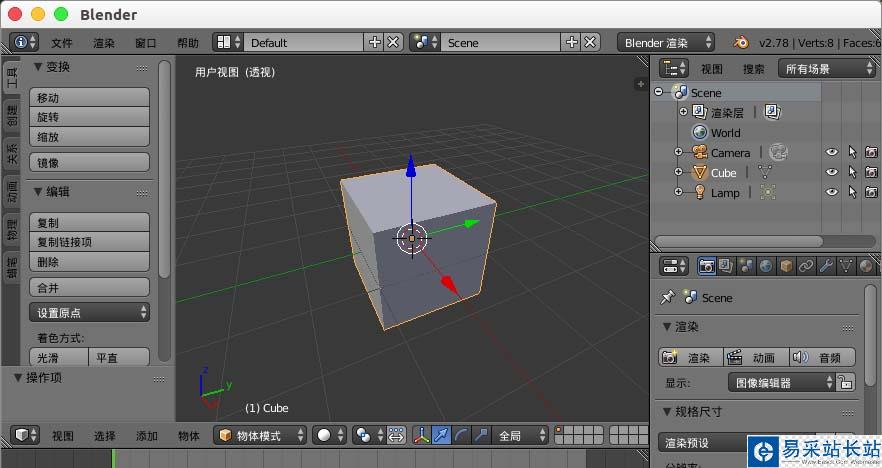This screenshot has width=882, height=468.
Task: Select the Modifiers properties tab icon
Action: coord(826,266)
